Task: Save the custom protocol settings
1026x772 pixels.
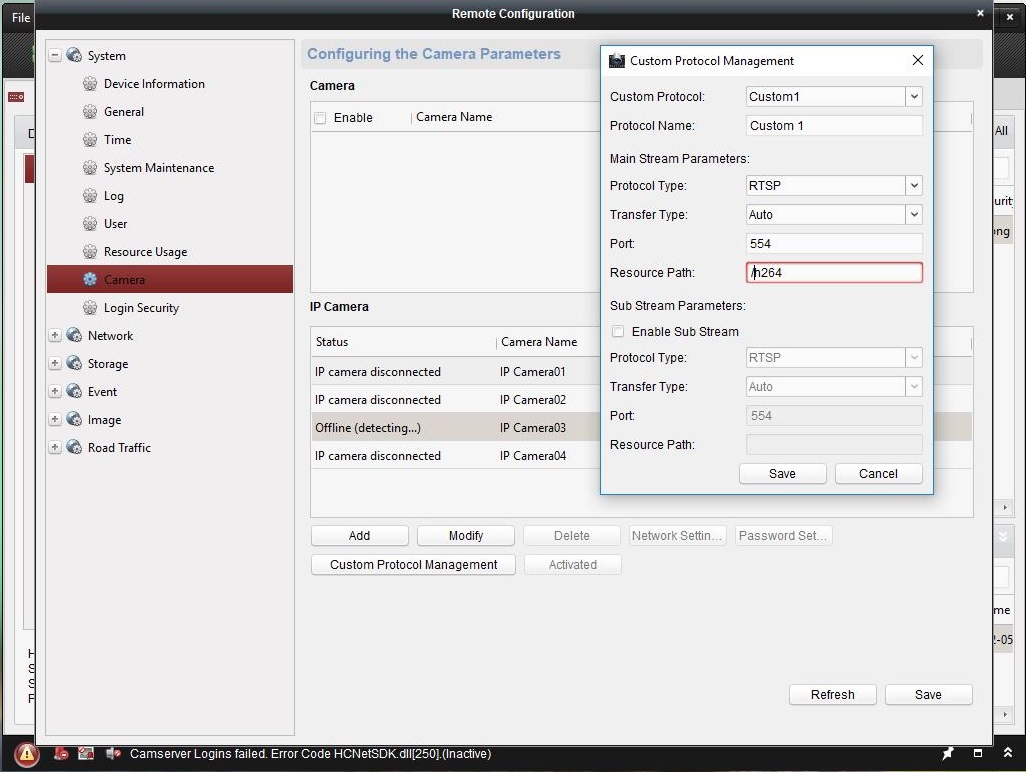Action: coord(782,474)
